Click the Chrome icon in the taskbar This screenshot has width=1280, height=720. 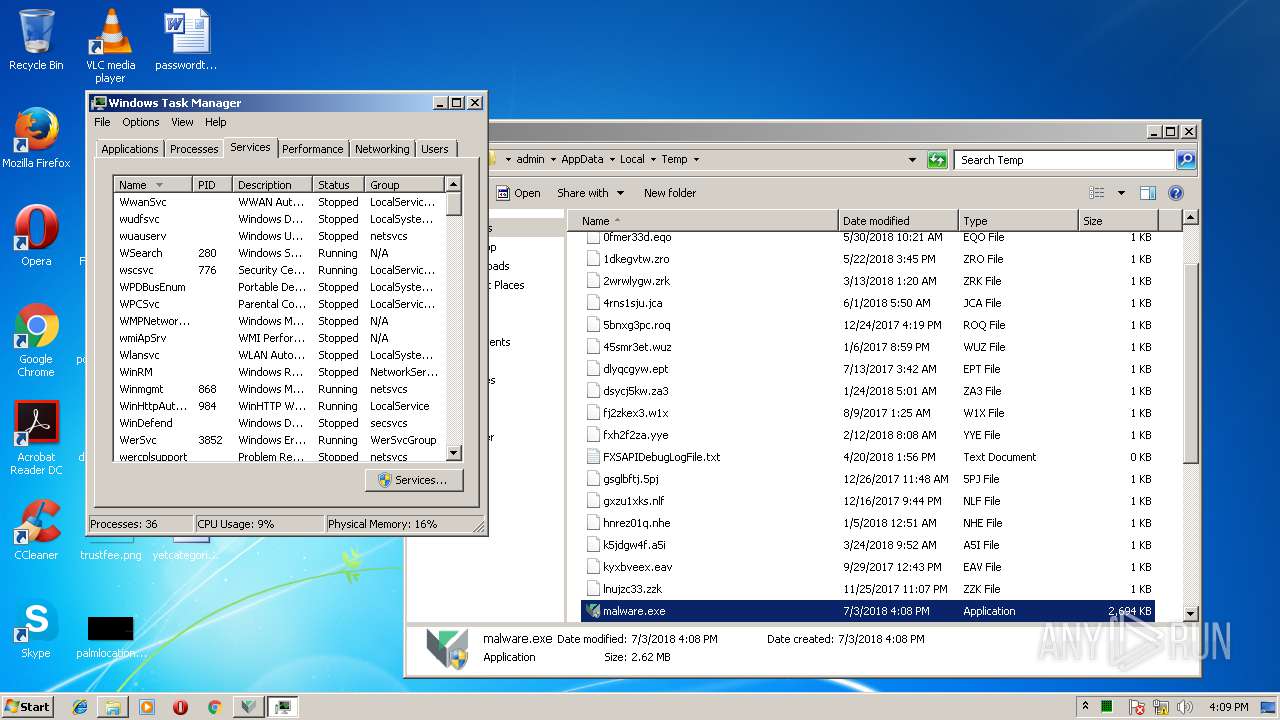click(x=214, y=707)
